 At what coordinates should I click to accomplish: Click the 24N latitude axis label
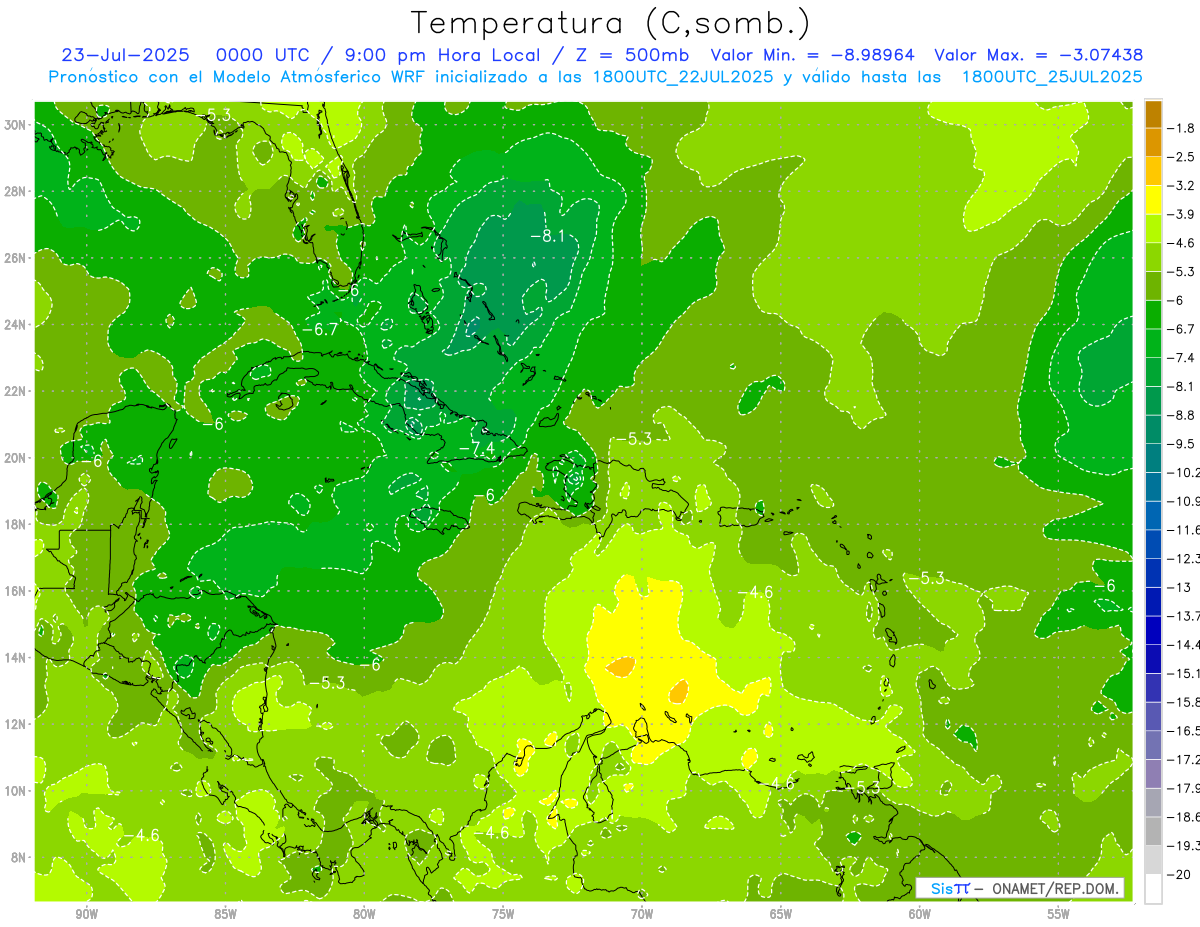pos(17,325)
